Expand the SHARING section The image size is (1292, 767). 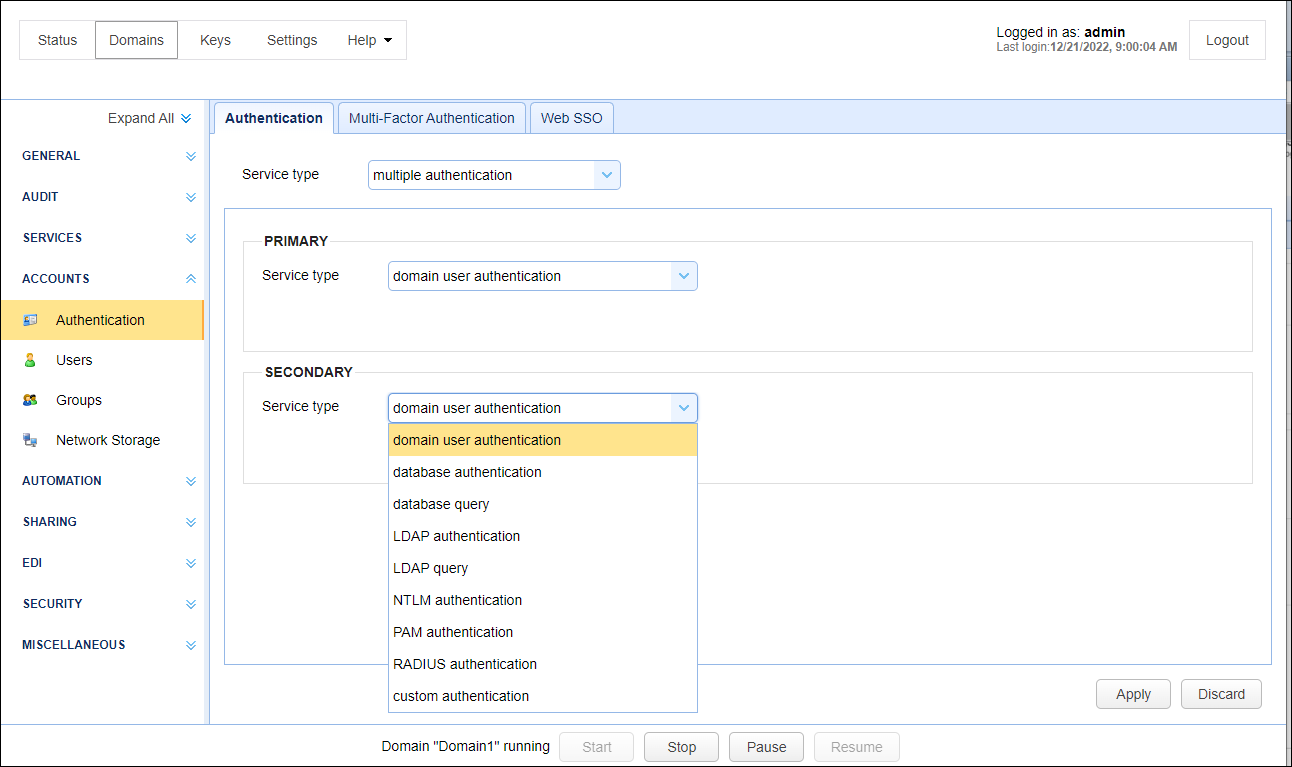click(x=191, y=522)
